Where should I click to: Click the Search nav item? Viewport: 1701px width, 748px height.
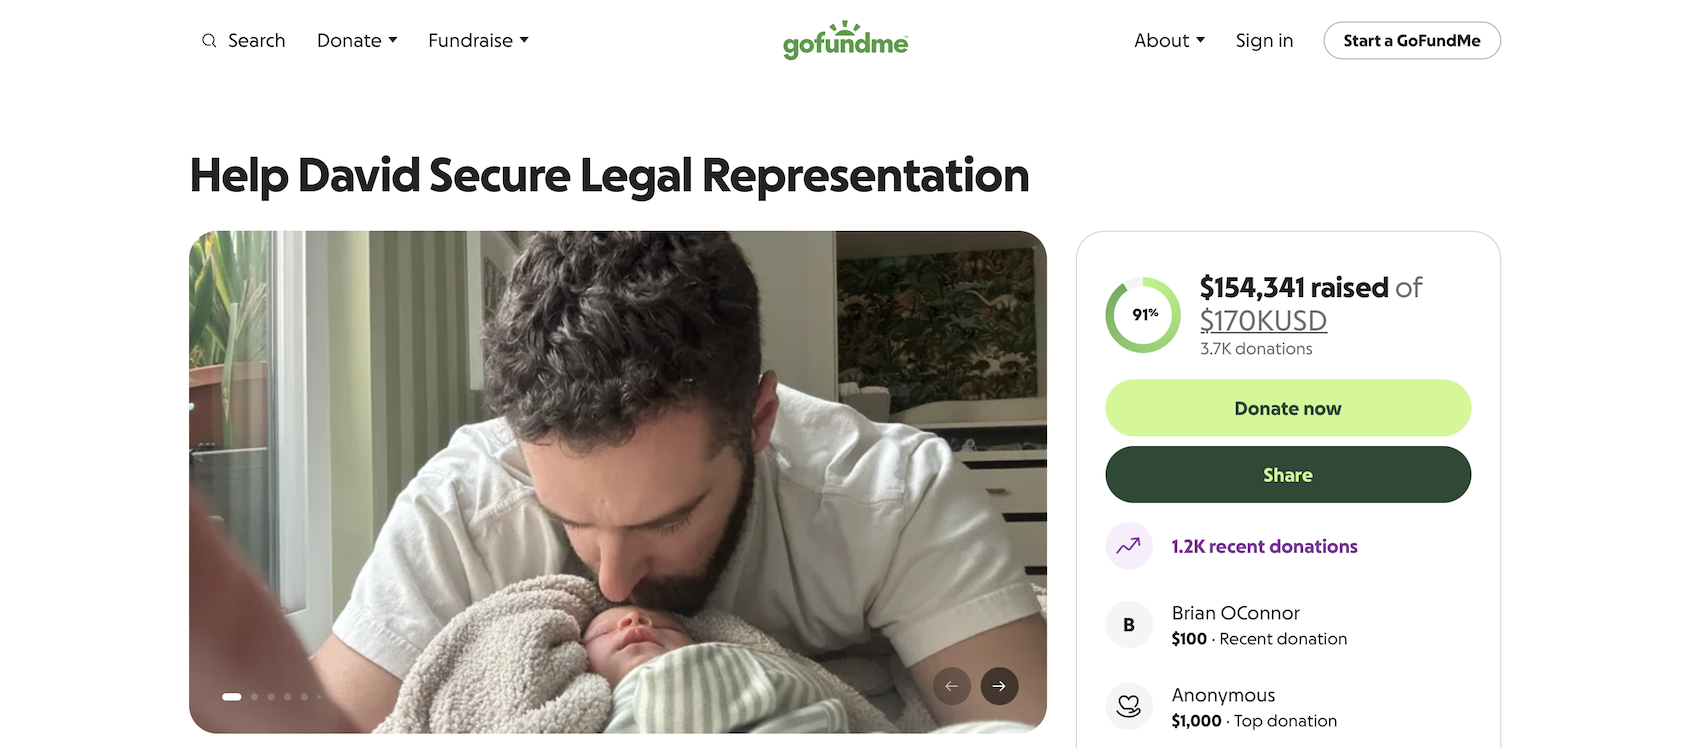(256, 41)
